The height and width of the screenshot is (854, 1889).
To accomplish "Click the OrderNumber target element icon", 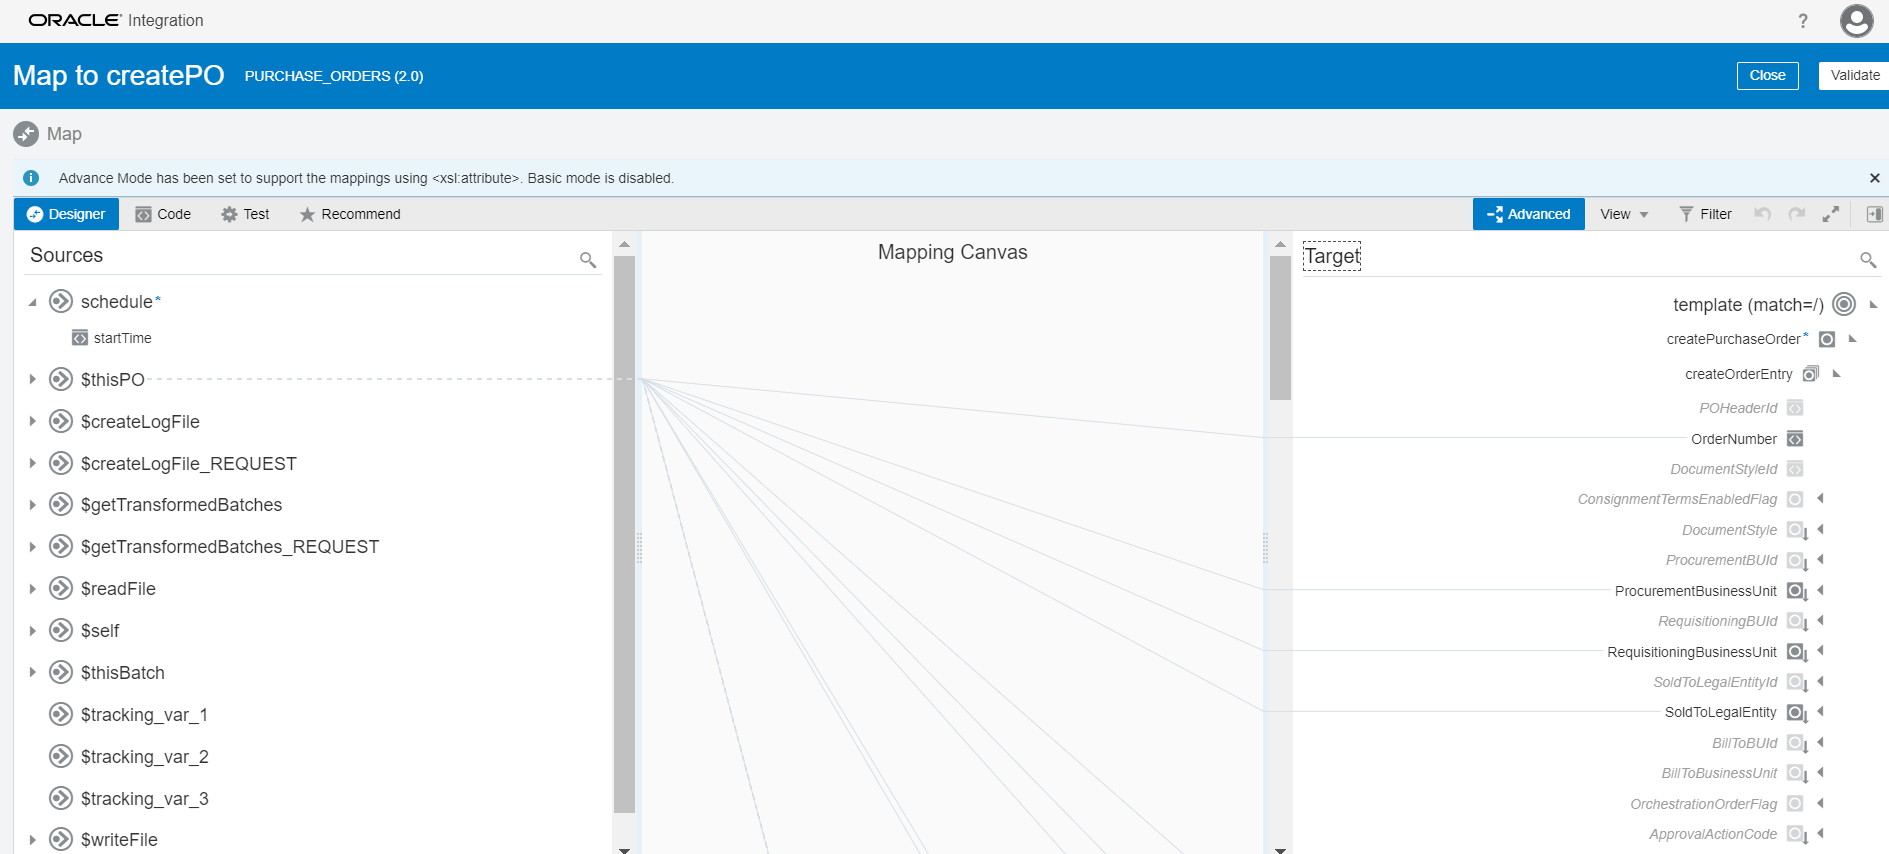I will (1795, 439).
